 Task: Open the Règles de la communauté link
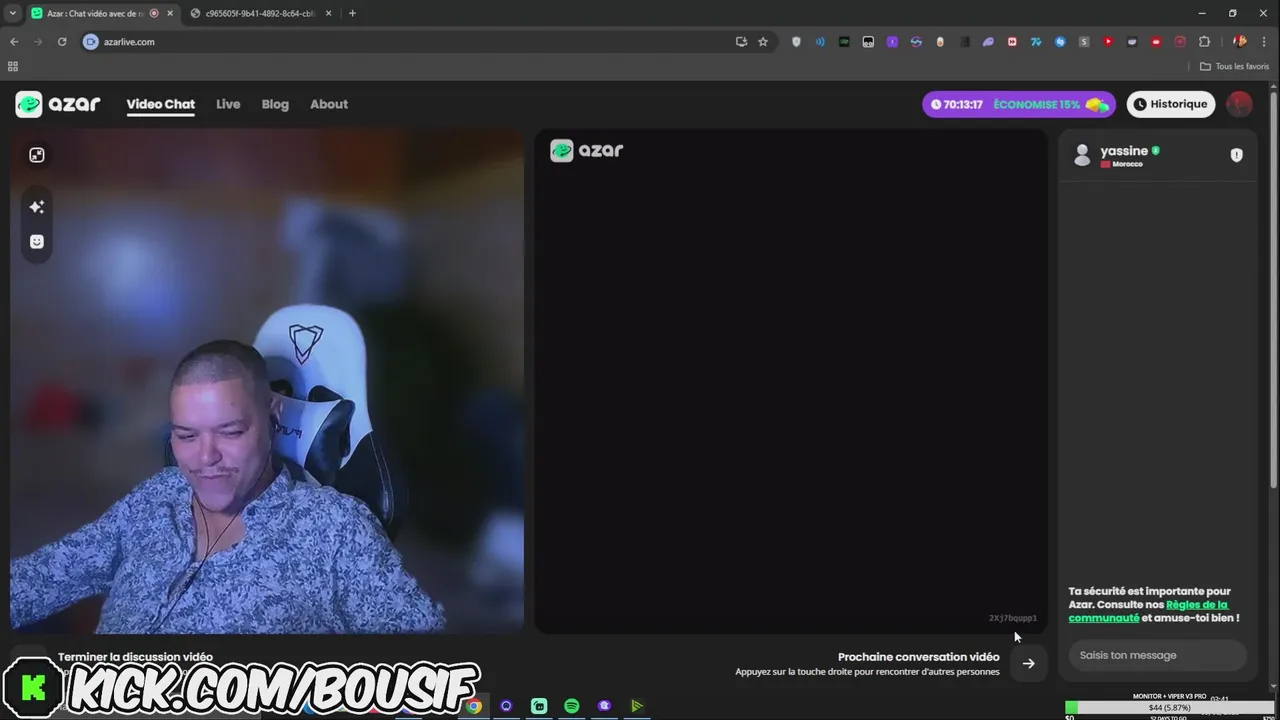point(1148,611)
